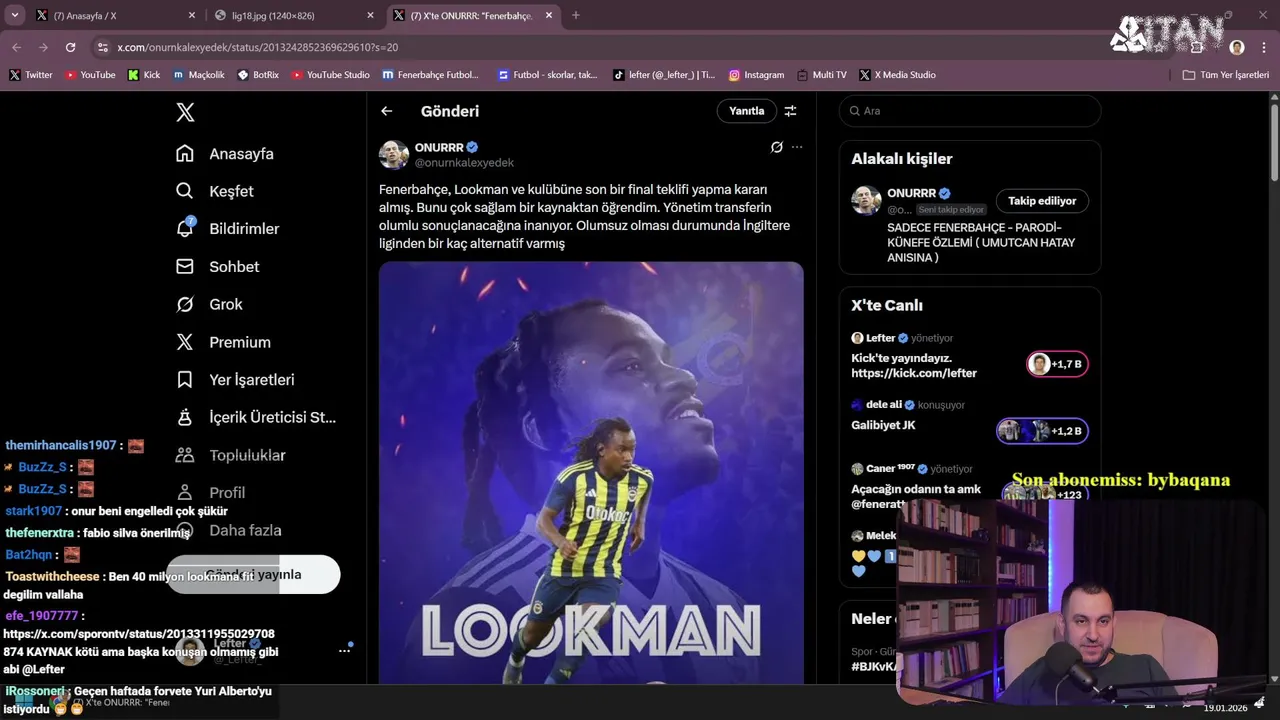Click Takip ediliyor button
The width and height of the screenshot is (1280, 720).
1042,201
